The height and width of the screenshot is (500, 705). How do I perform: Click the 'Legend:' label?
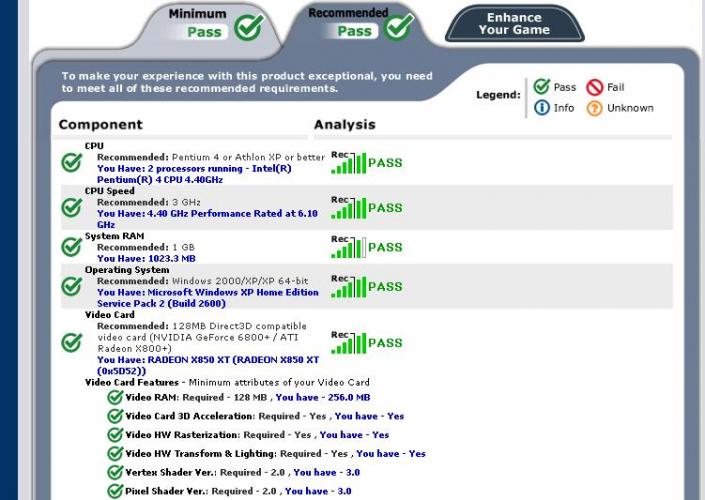pos(498,95)
